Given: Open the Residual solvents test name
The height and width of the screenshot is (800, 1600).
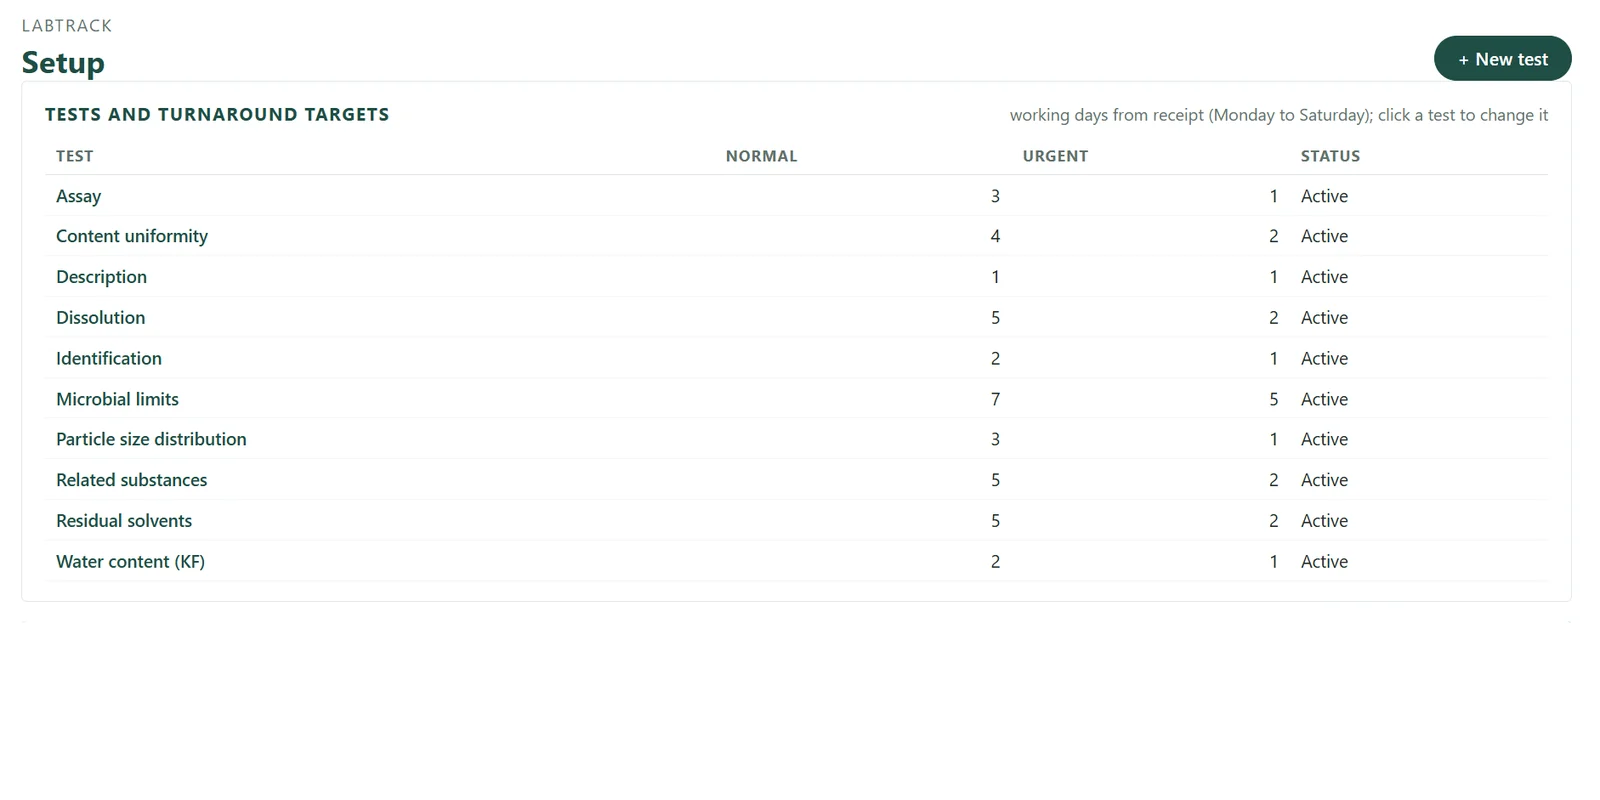Looking at the screenshot, I should [124, 521].
